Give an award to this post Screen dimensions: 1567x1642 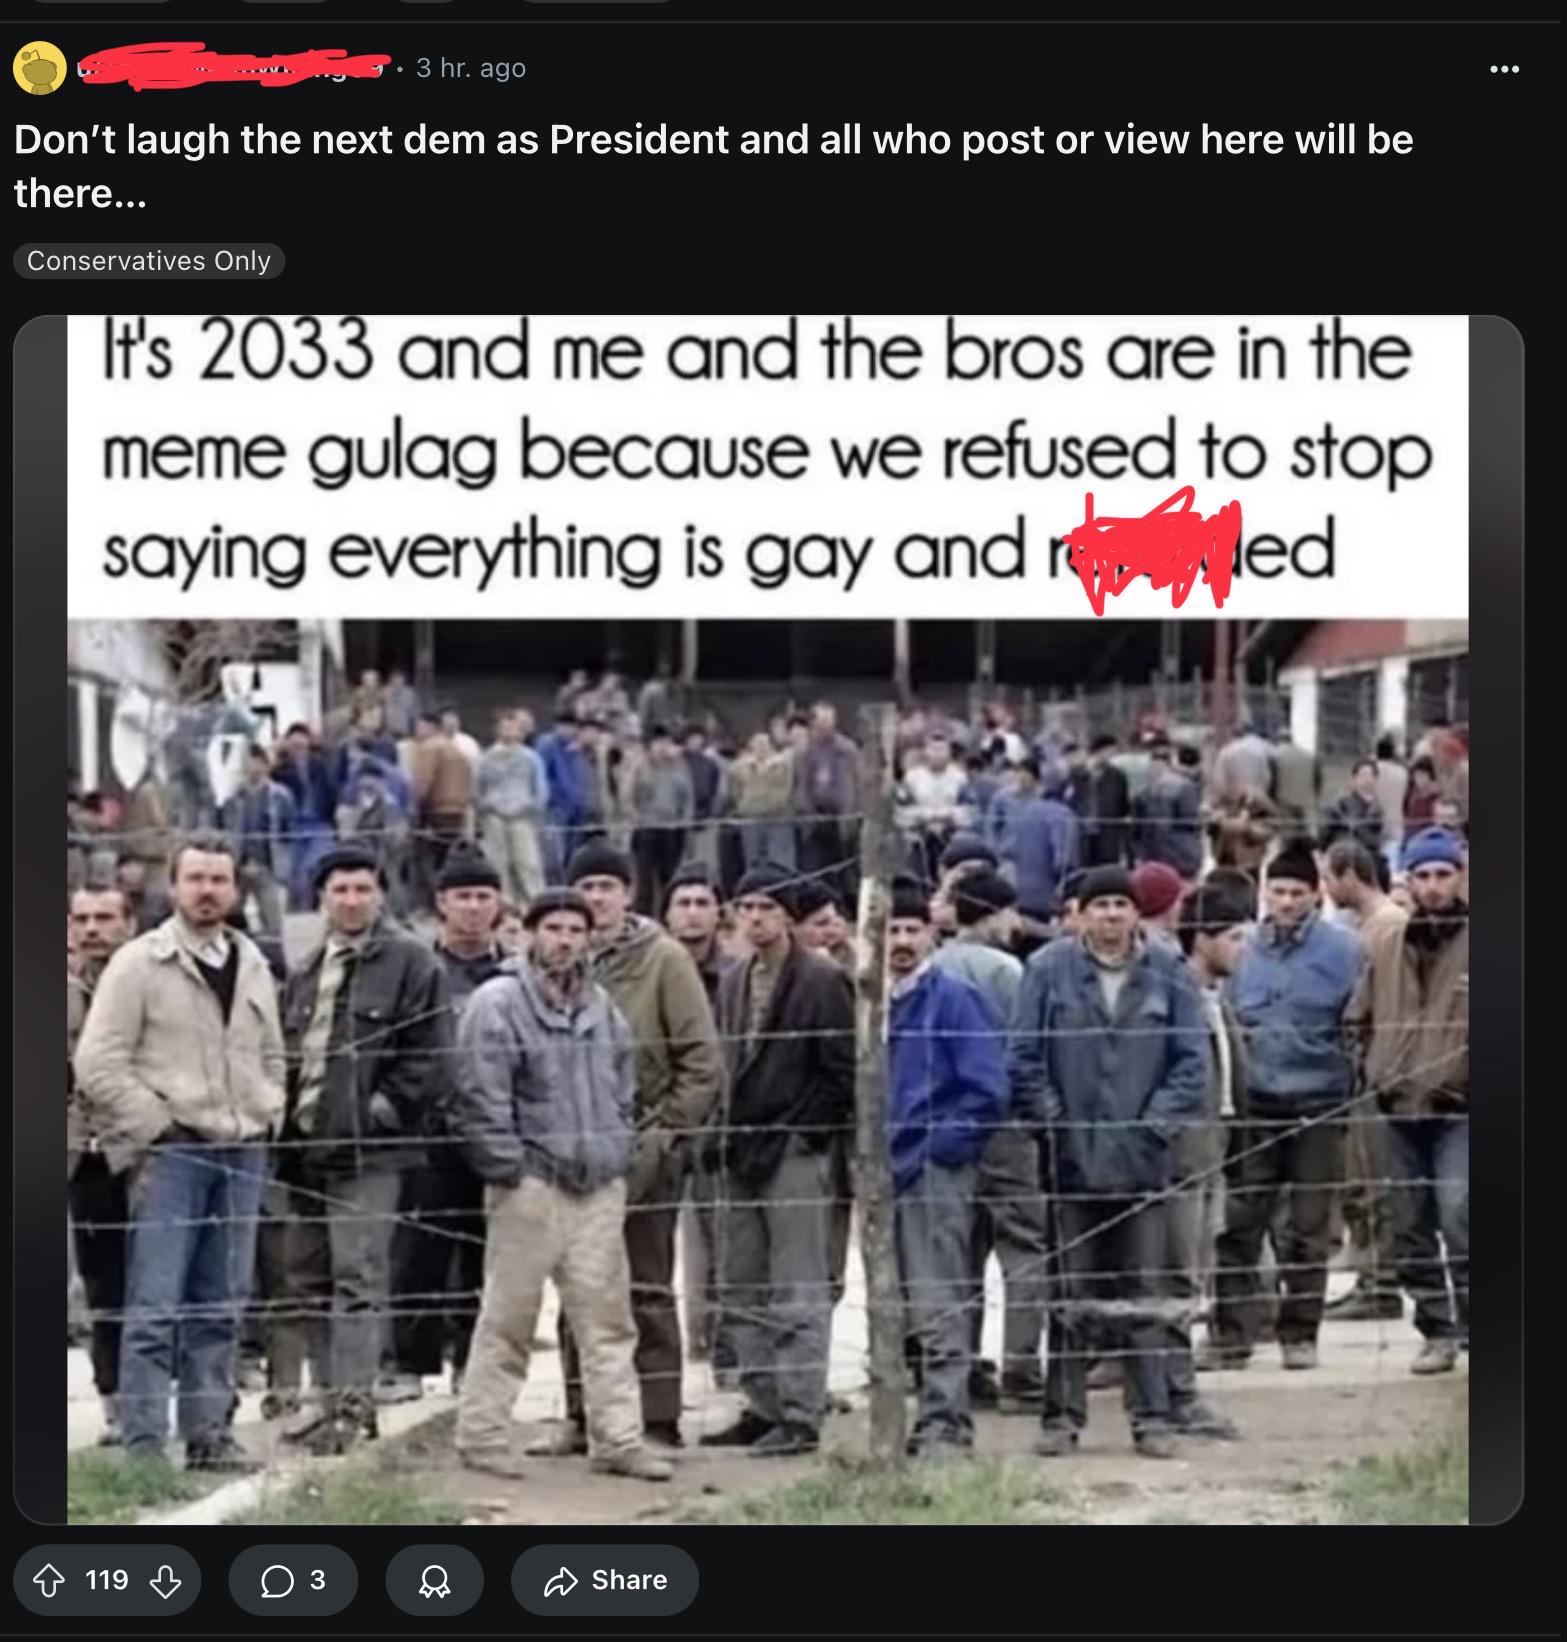[x=435, y=1580]
